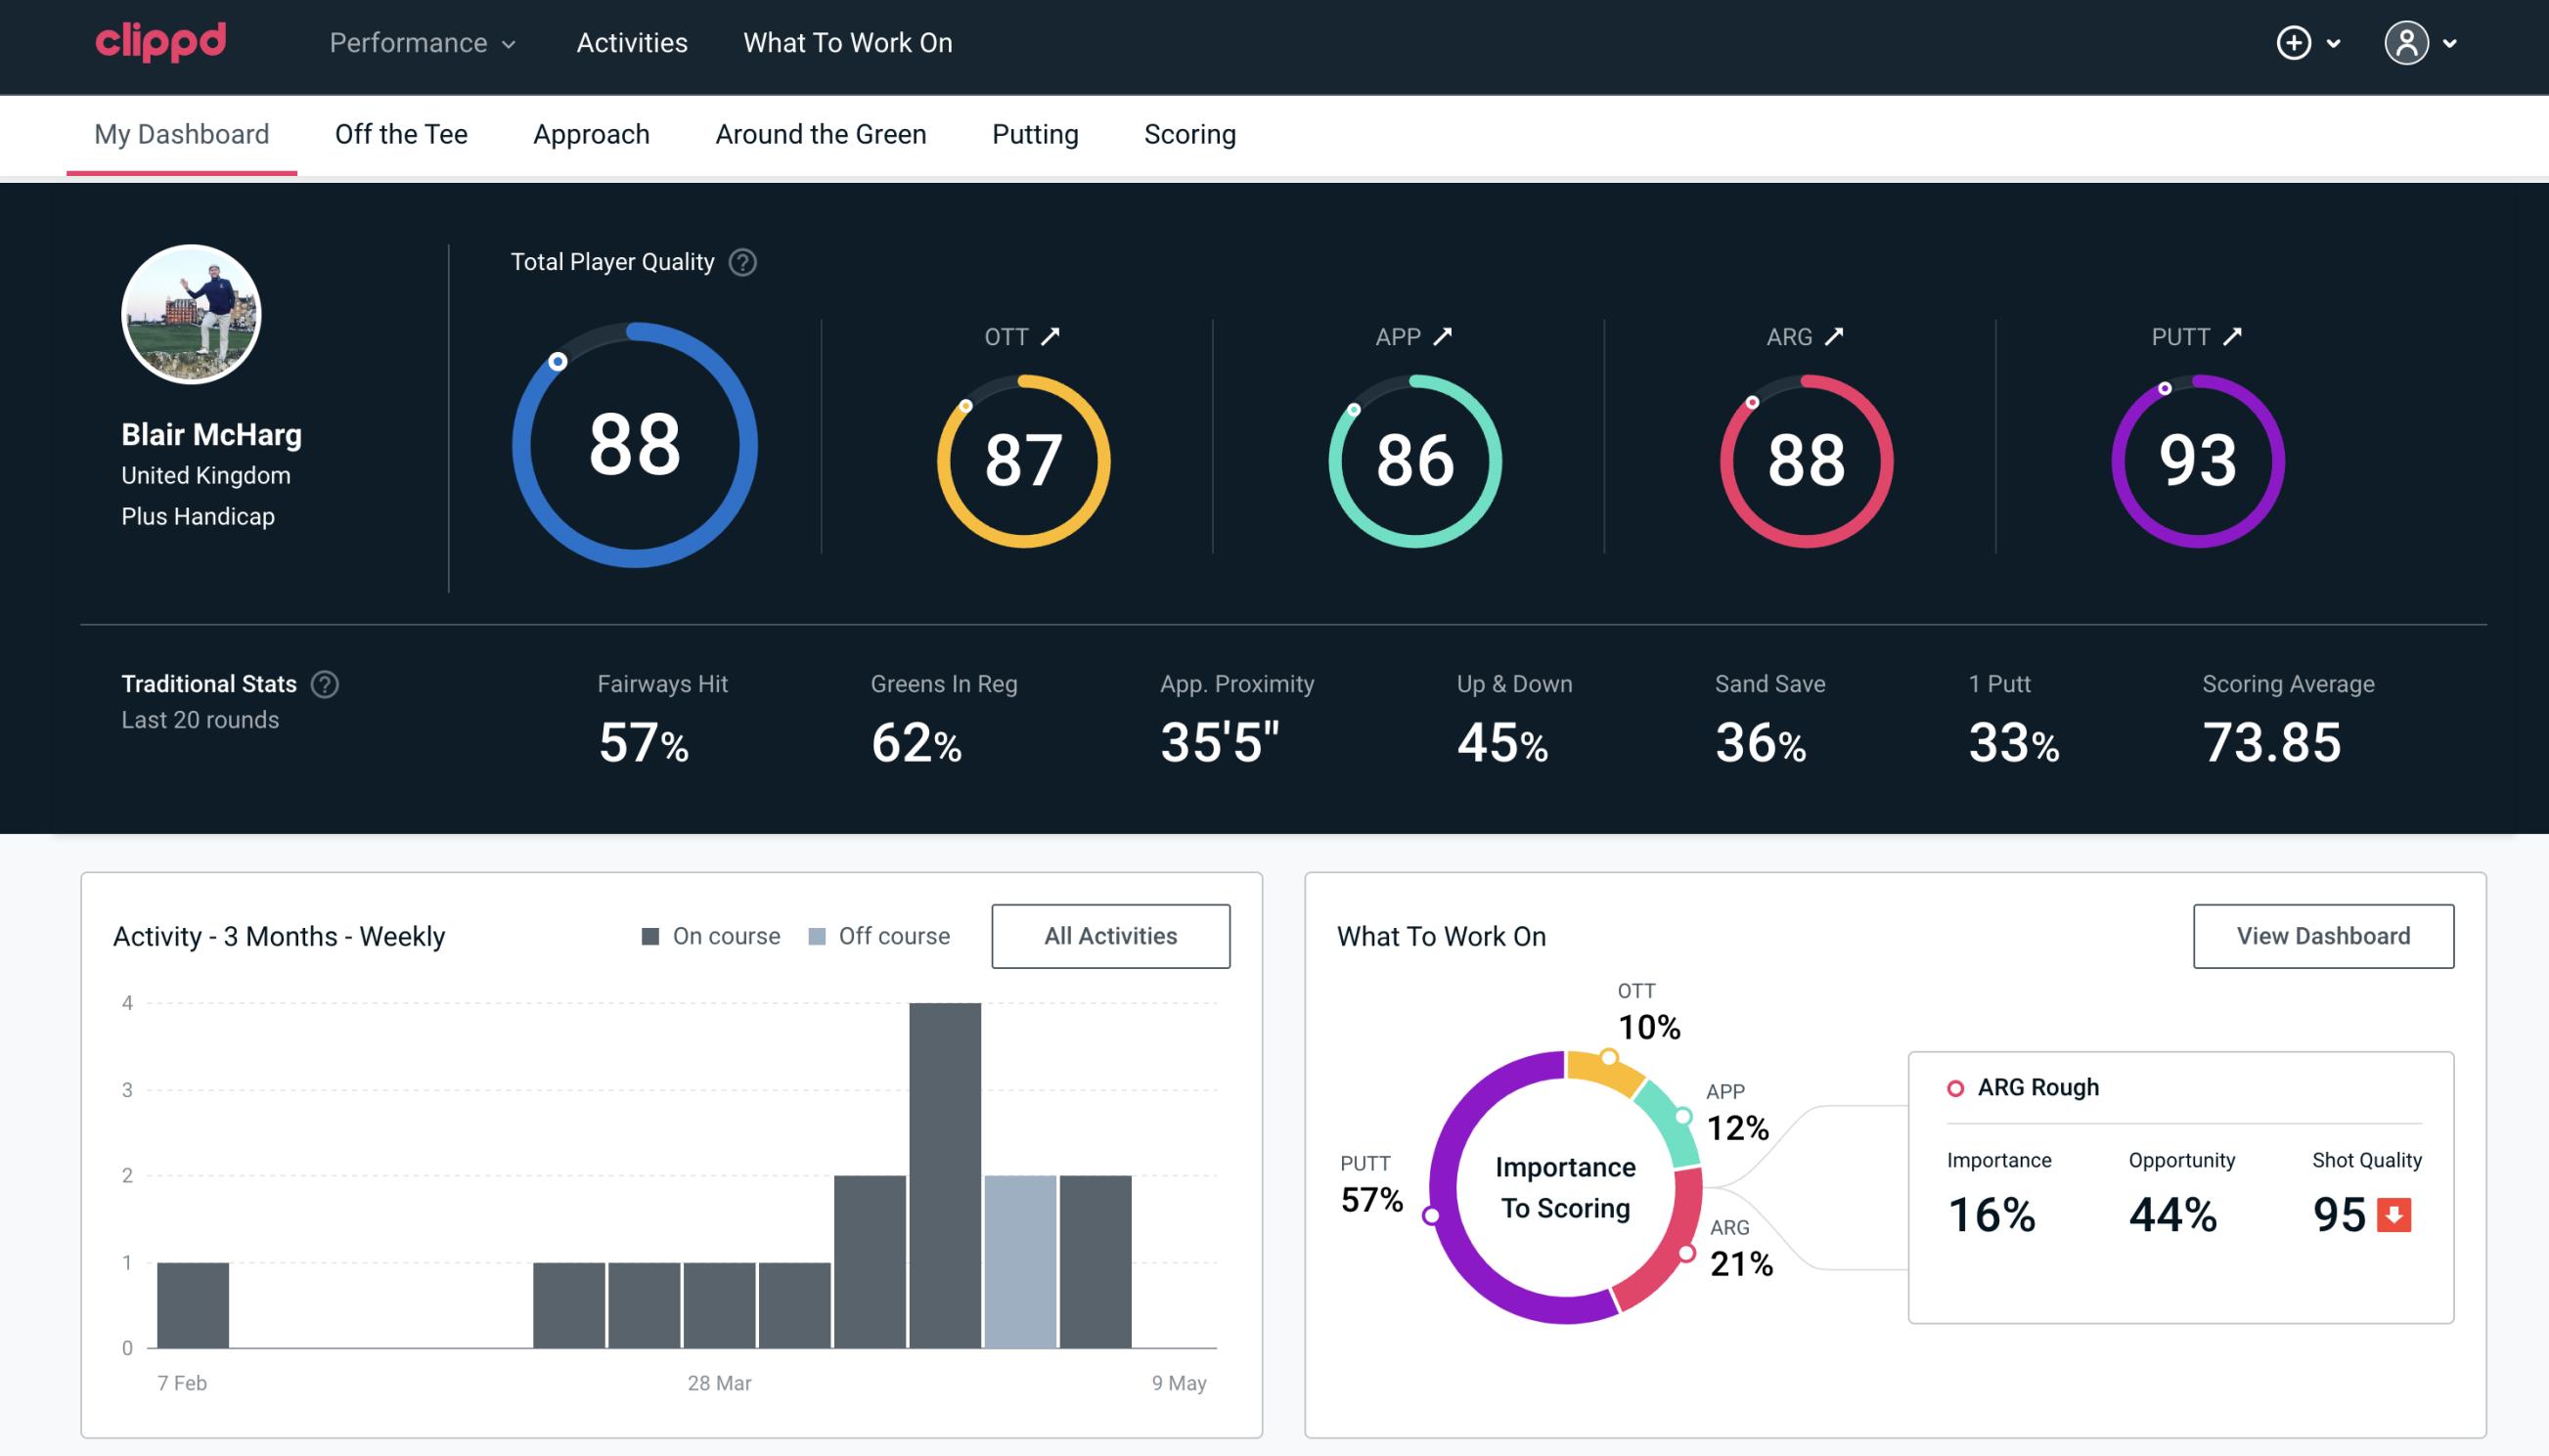Switch to the Scoring tab

click(x=1188, y=133)
